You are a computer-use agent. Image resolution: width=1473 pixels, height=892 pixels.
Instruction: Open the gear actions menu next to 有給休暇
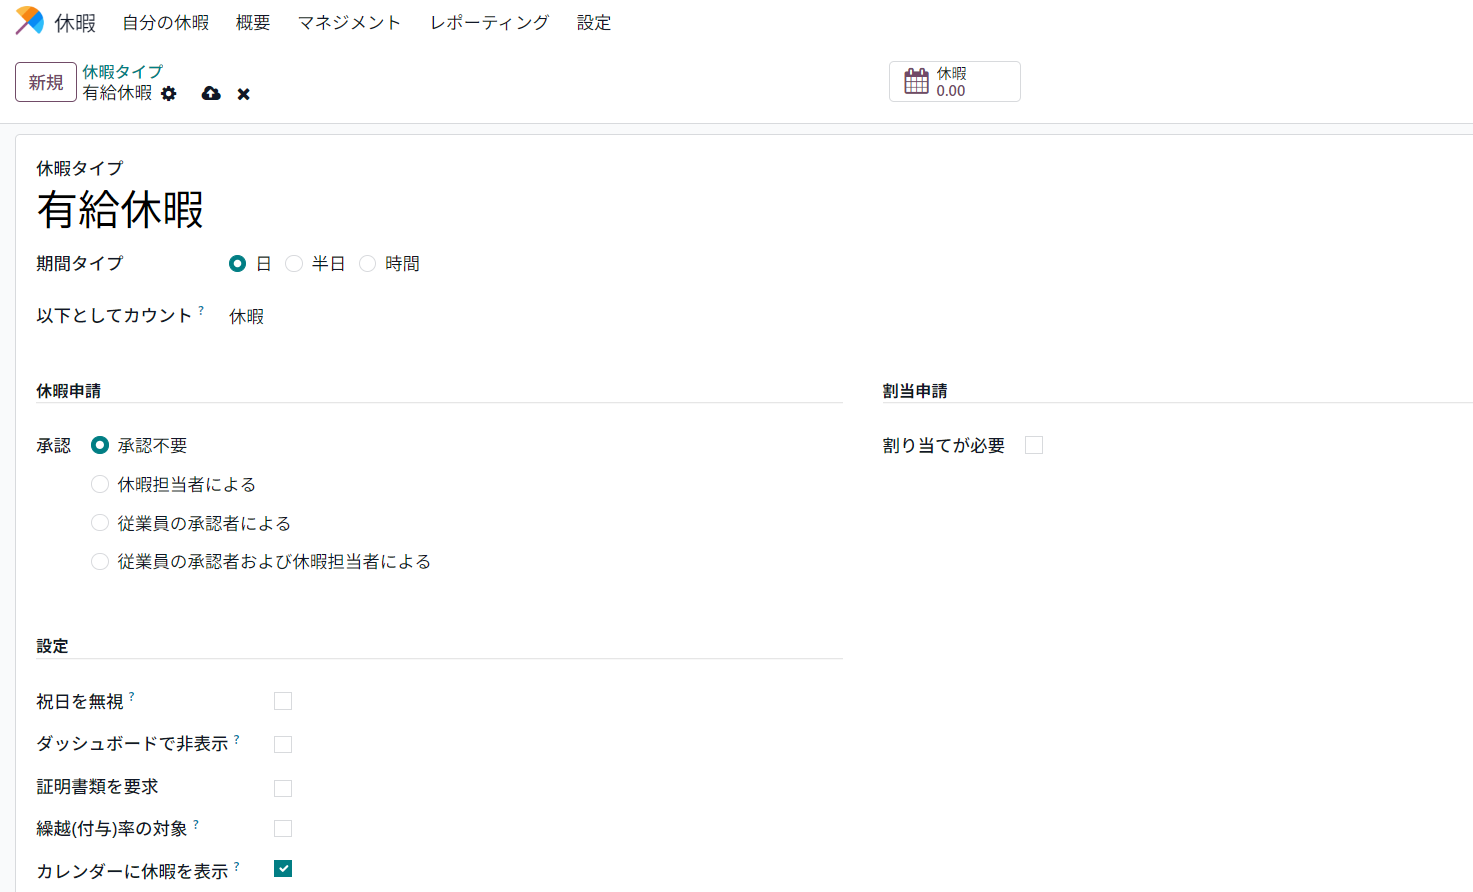[x=169, y=93]
